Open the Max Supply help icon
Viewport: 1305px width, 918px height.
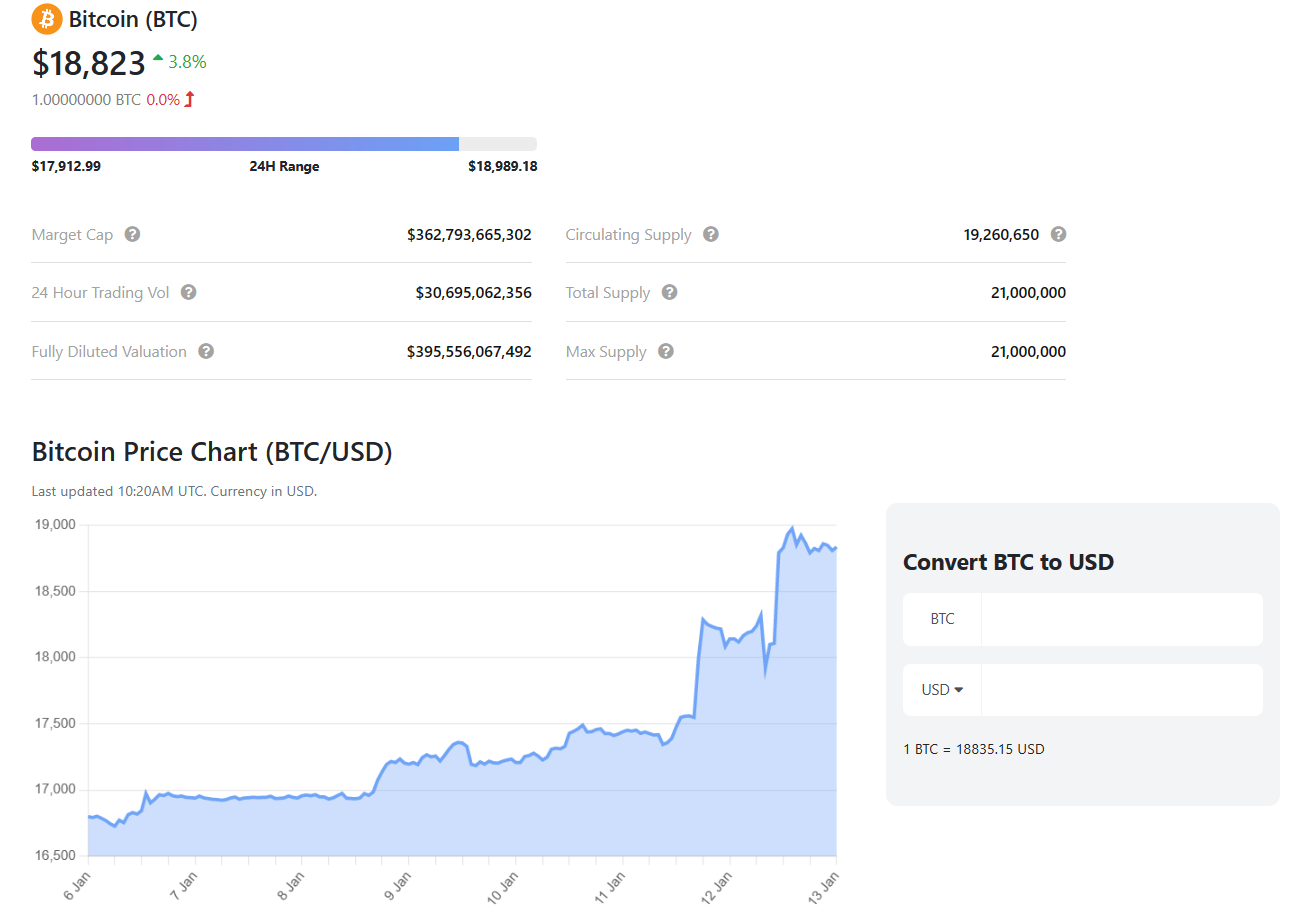(x=666, y=351)
